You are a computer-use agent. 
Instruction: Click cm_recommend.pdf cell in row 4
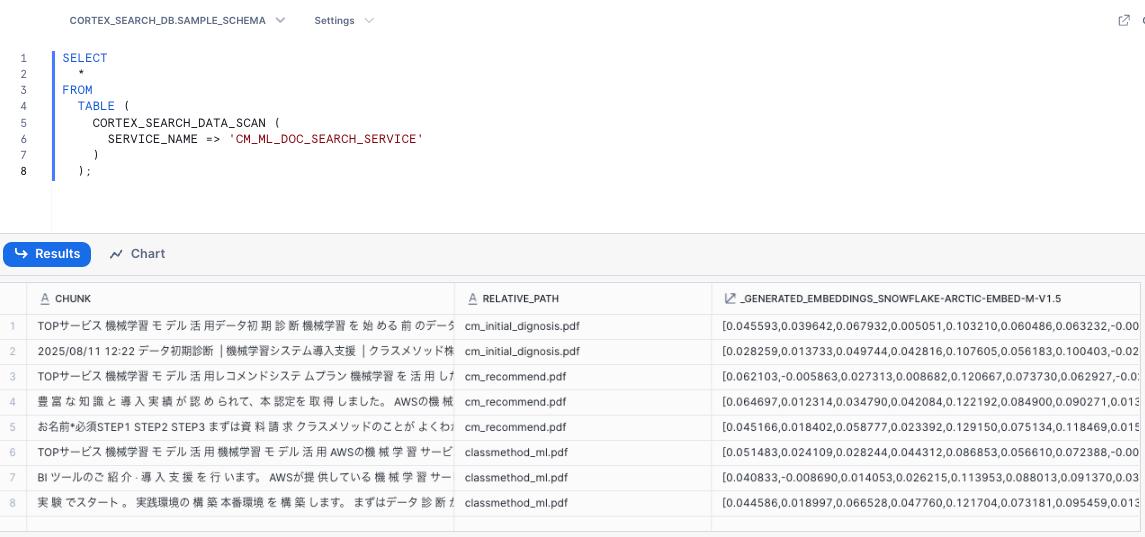point(583,402)
